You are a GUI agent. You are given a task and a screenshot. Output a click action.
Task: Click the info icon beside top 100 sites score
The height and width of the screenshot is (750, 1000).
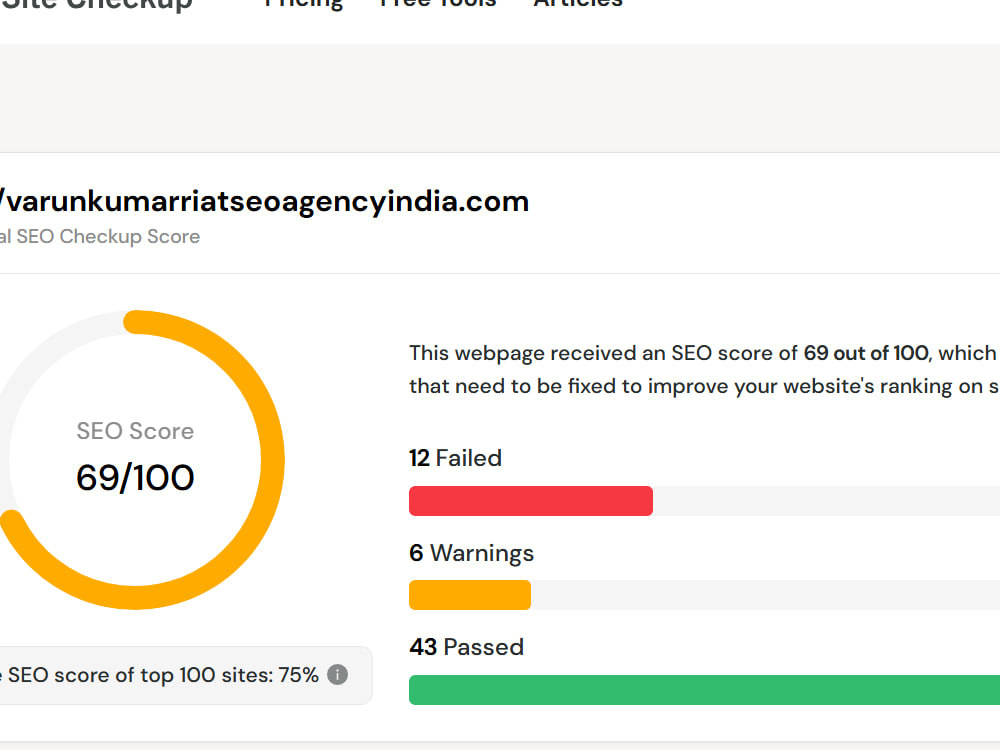(337, 675)
